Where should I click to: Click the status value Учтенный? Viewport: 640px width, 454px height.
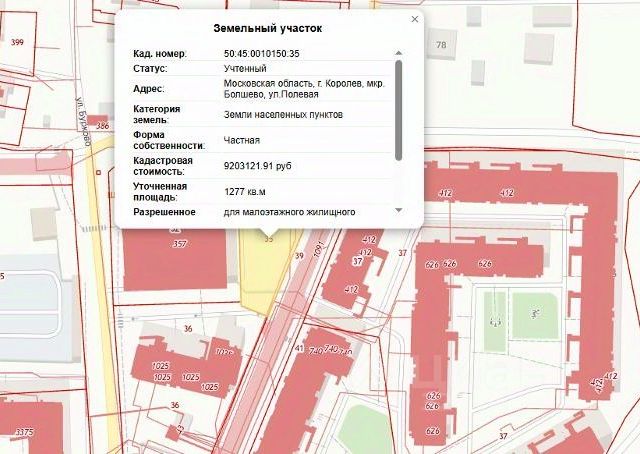pyautogui.click(x=245, y=68)
